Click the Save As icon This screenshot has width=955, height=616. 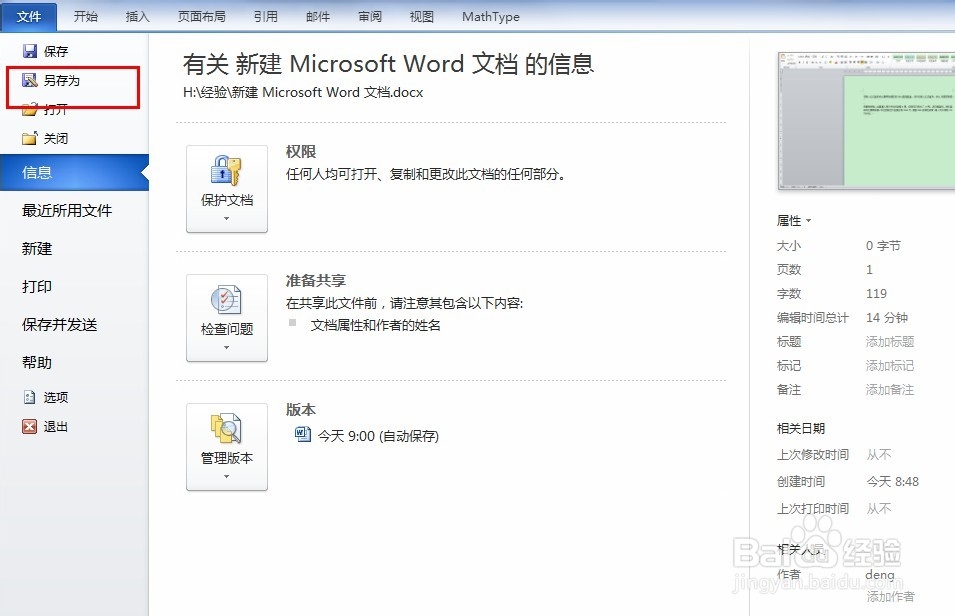(30, 80)
